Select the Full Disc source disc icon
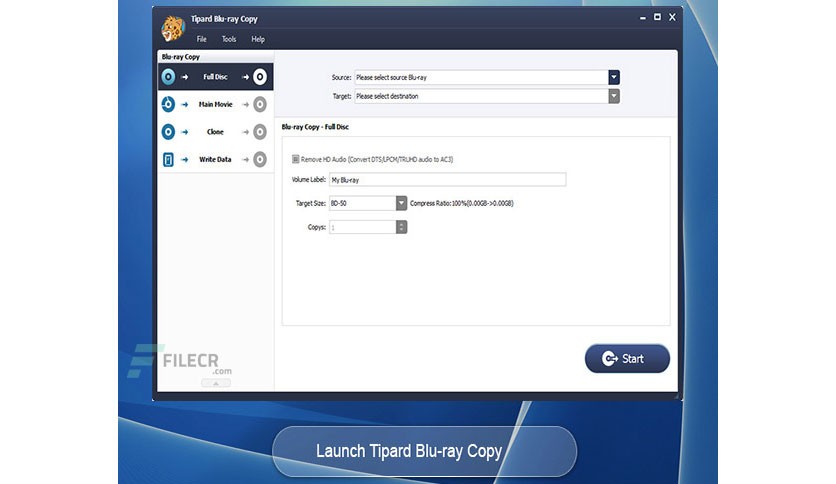 168,77
